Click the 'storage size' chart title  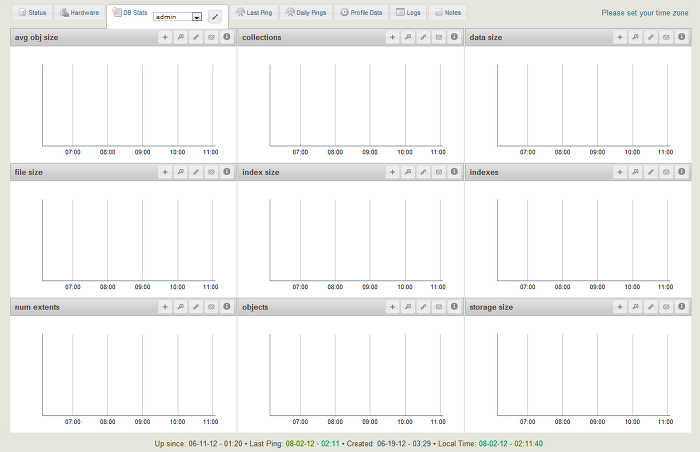coord(491,307)
